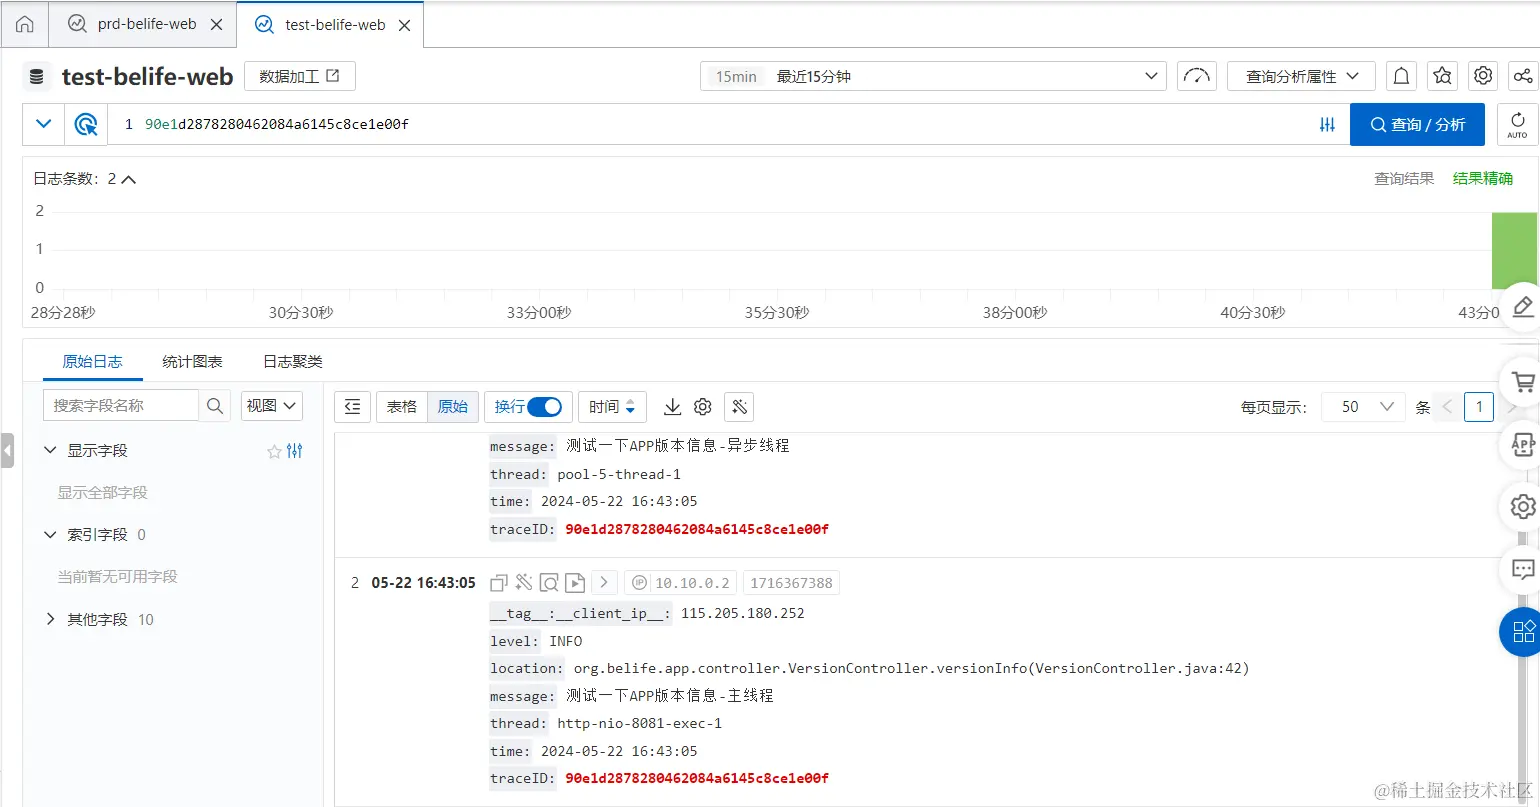Switch to prd-belife-web tab

click(x=146, y=24)
